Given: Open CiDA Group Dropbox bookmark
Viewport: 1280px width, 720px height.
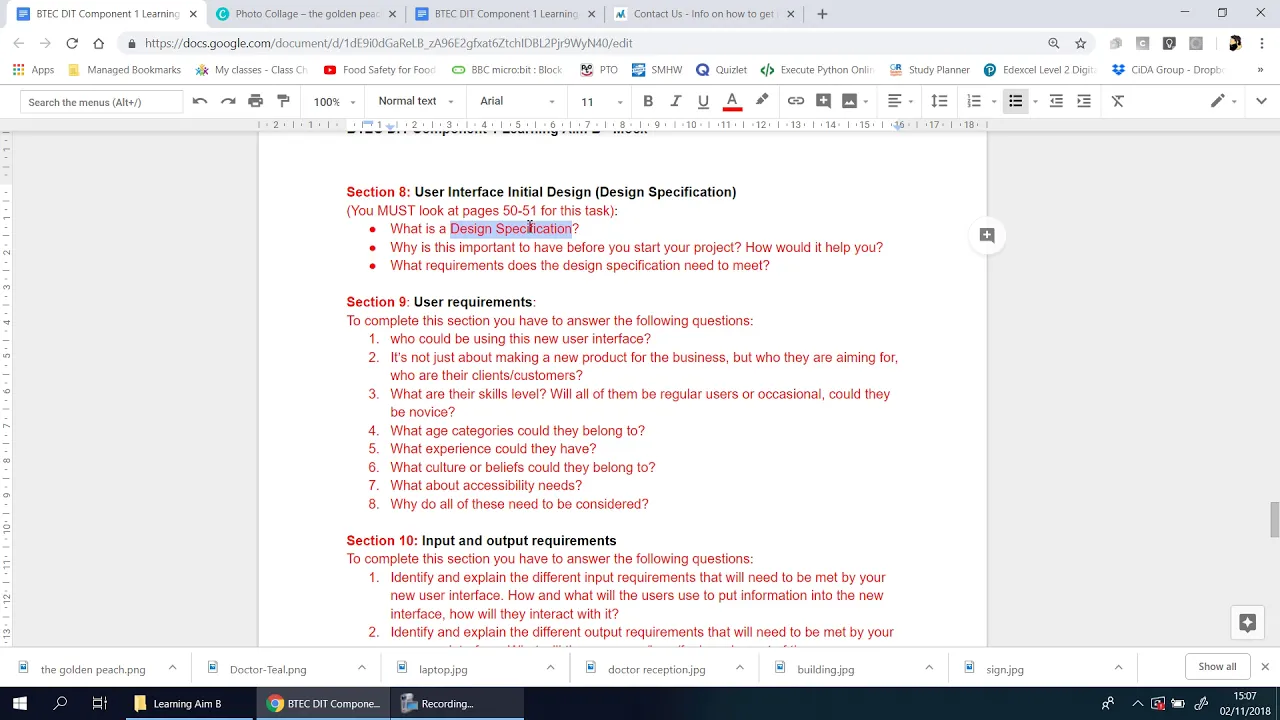Looking at the screenshot, I should pyautogui.click(x=1168, y=70).
